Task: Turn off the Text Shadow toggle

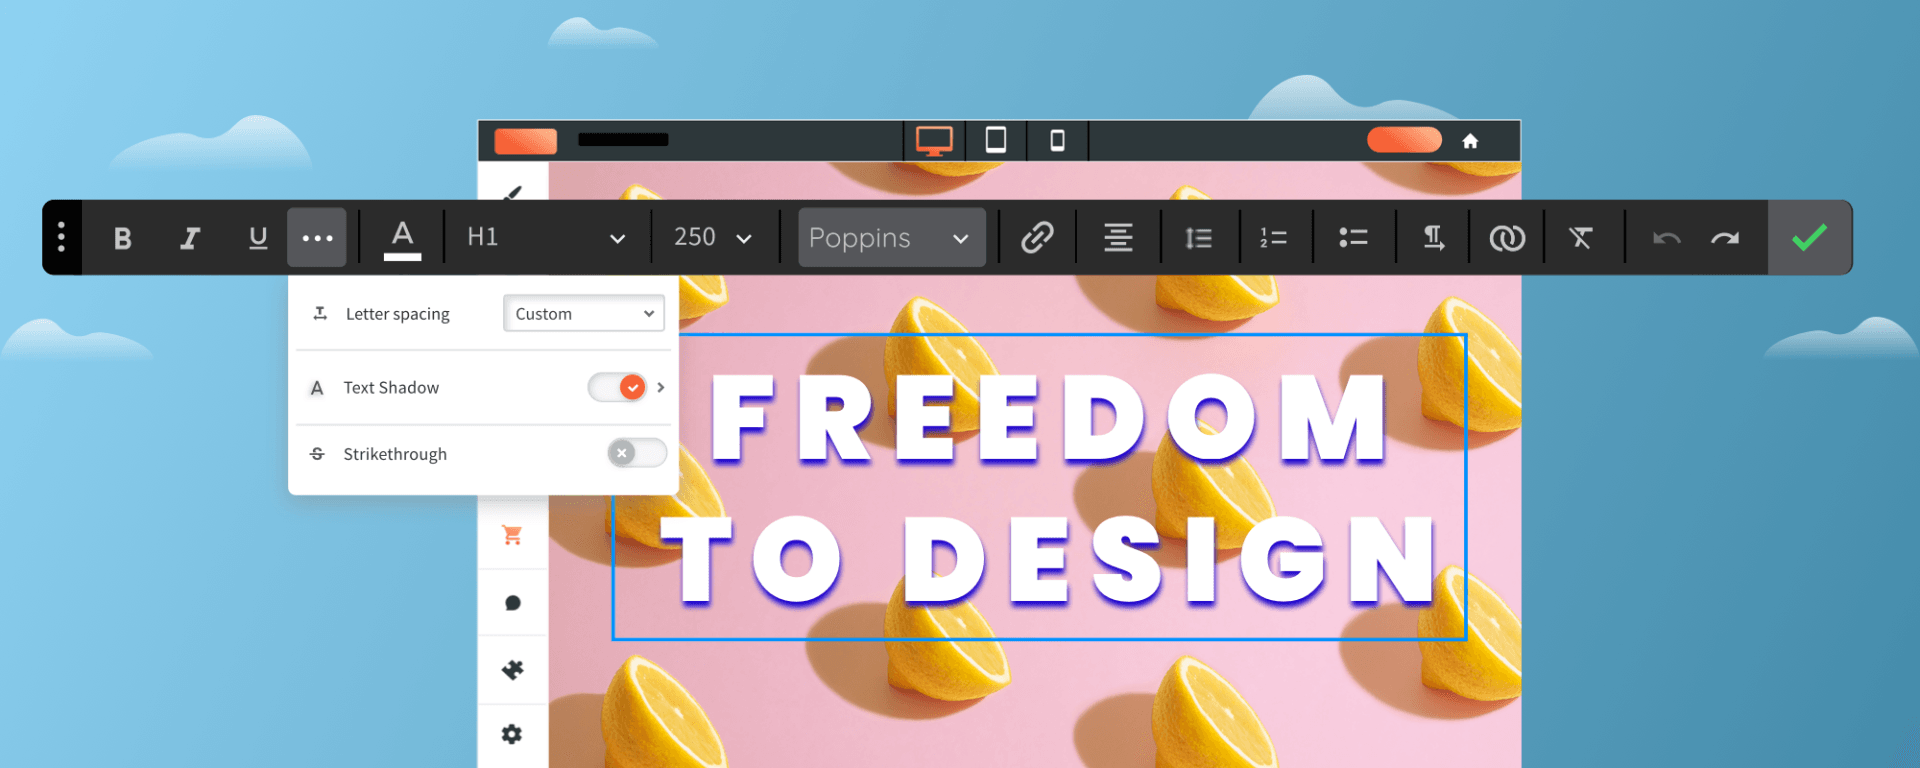Action: point(618,387)
